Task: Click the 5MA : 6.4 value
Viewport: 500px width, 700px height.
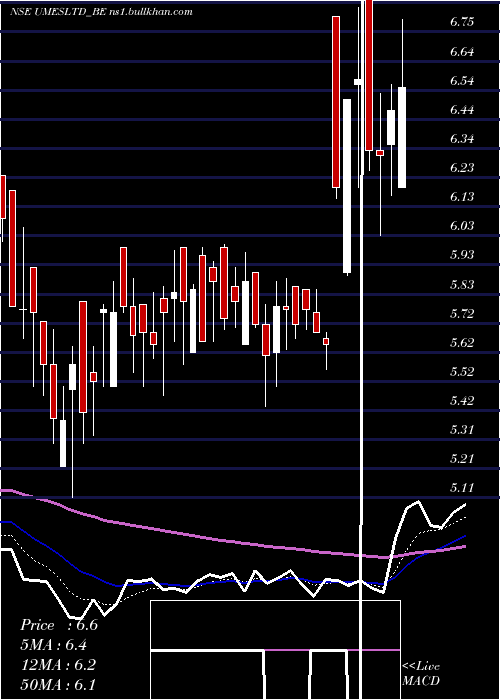Action: coord(54,645)
